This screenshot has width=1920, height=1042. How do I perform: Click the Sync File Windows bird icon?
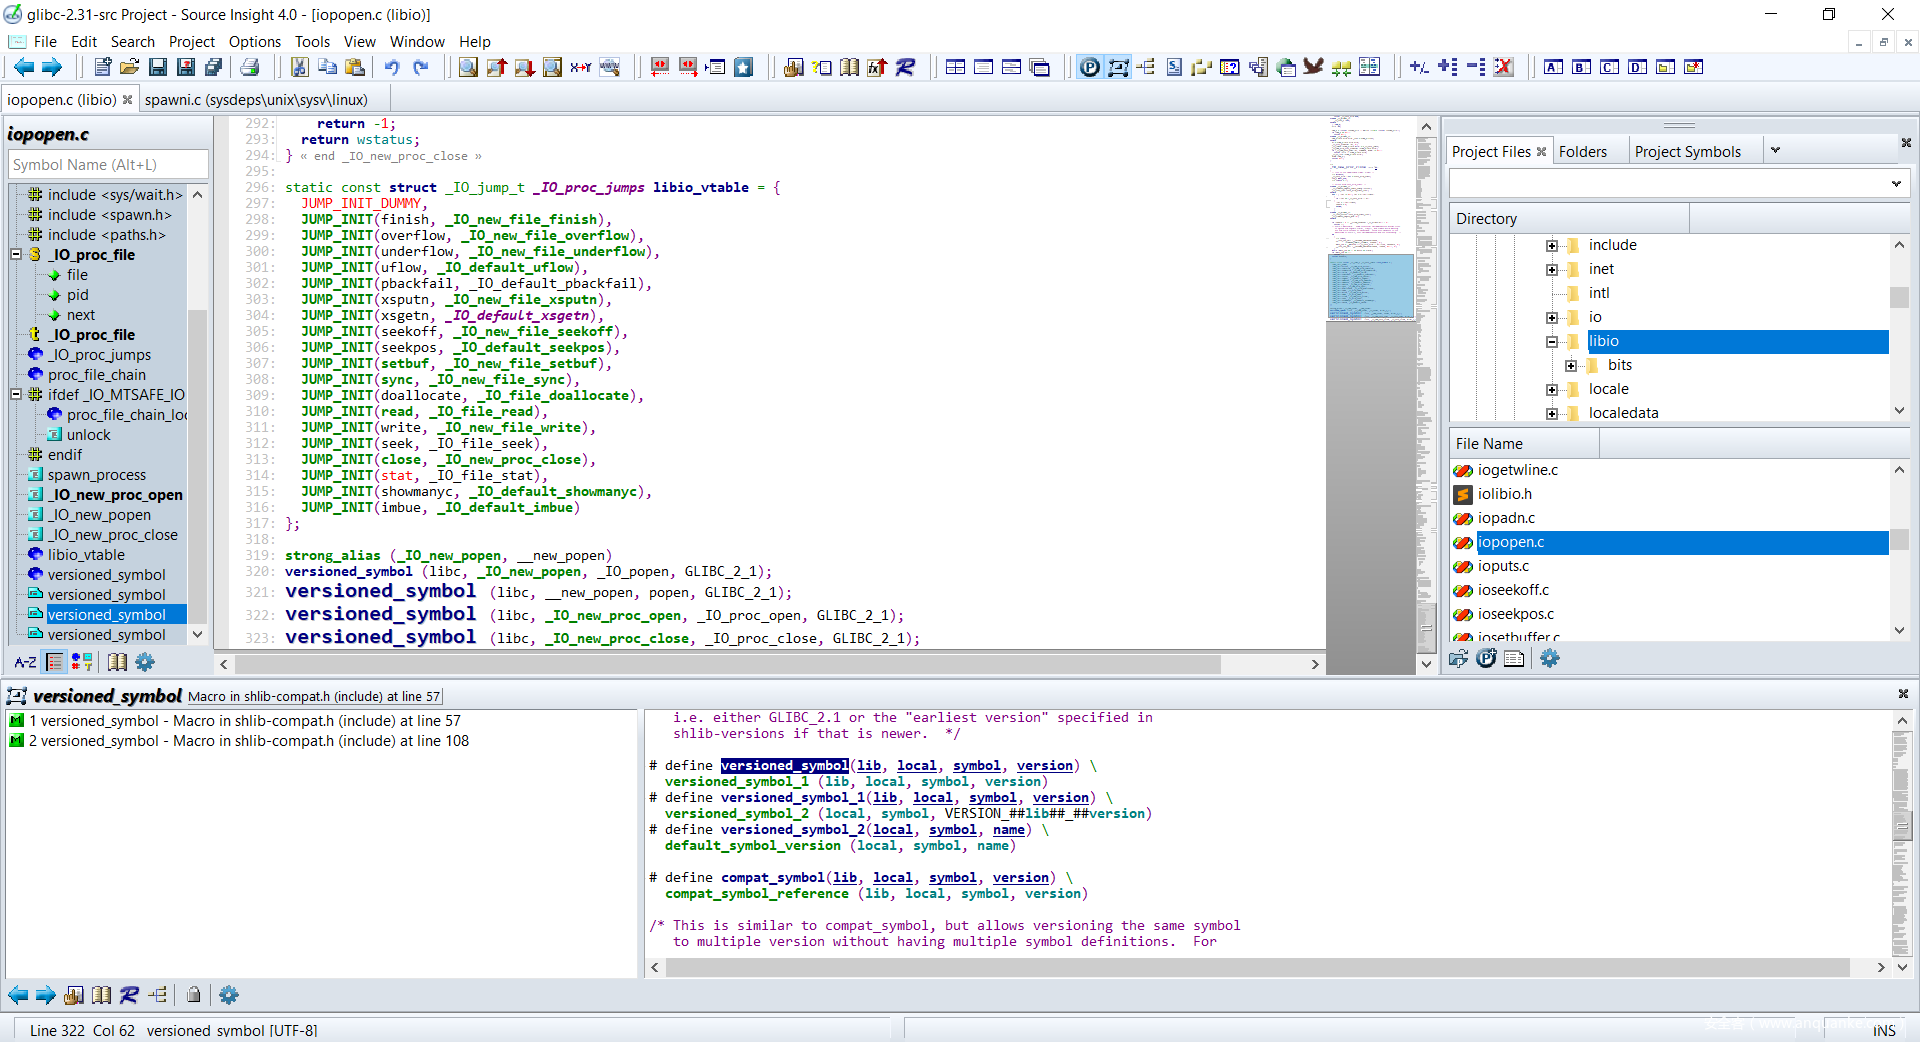1314,67
